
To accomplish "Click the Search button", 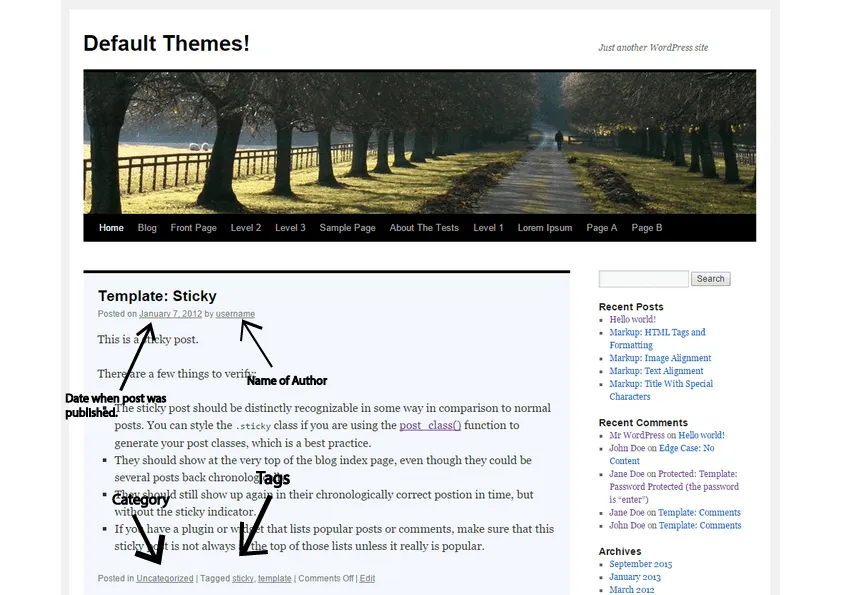I will pos(710,279).
